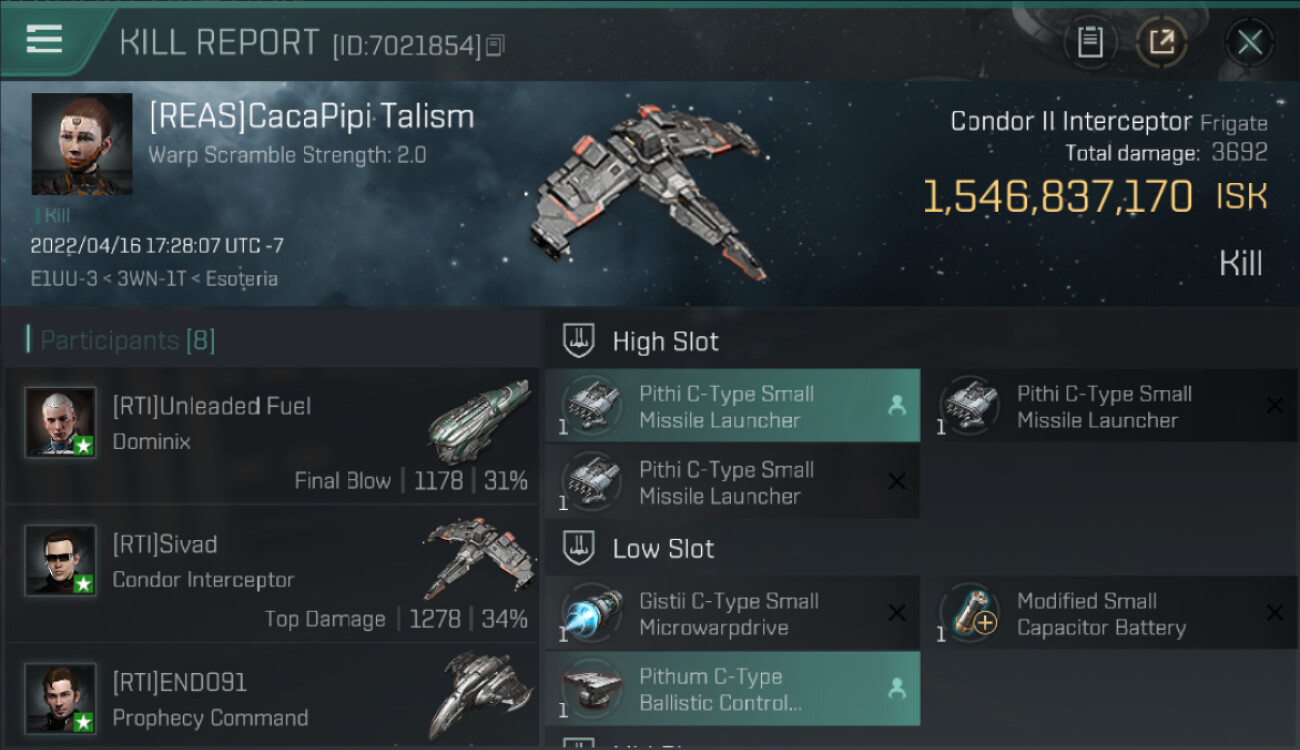
Task: Copy the kill report ID
Action: coord(497,45)
